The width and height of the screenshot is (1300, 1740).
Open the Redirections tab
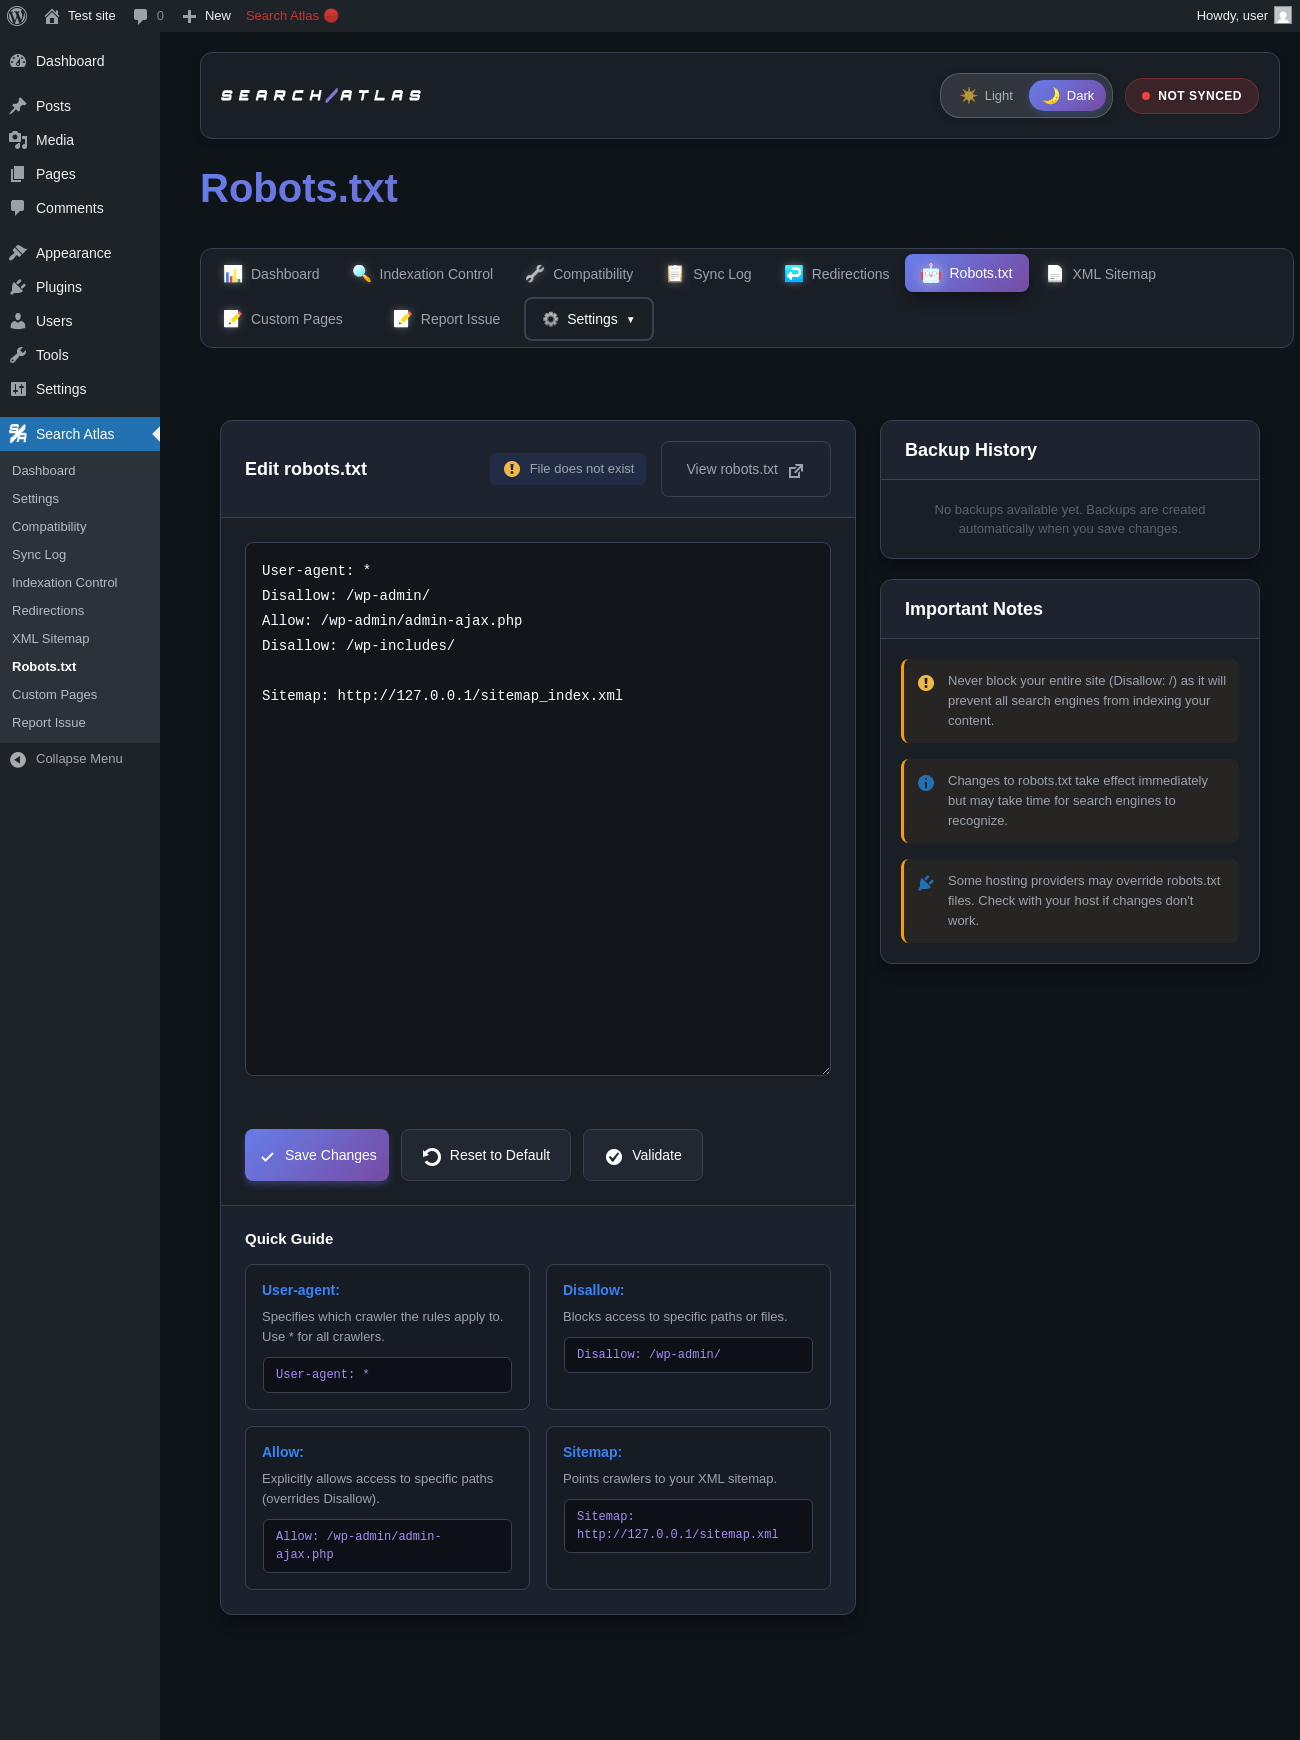click(837, 274)
